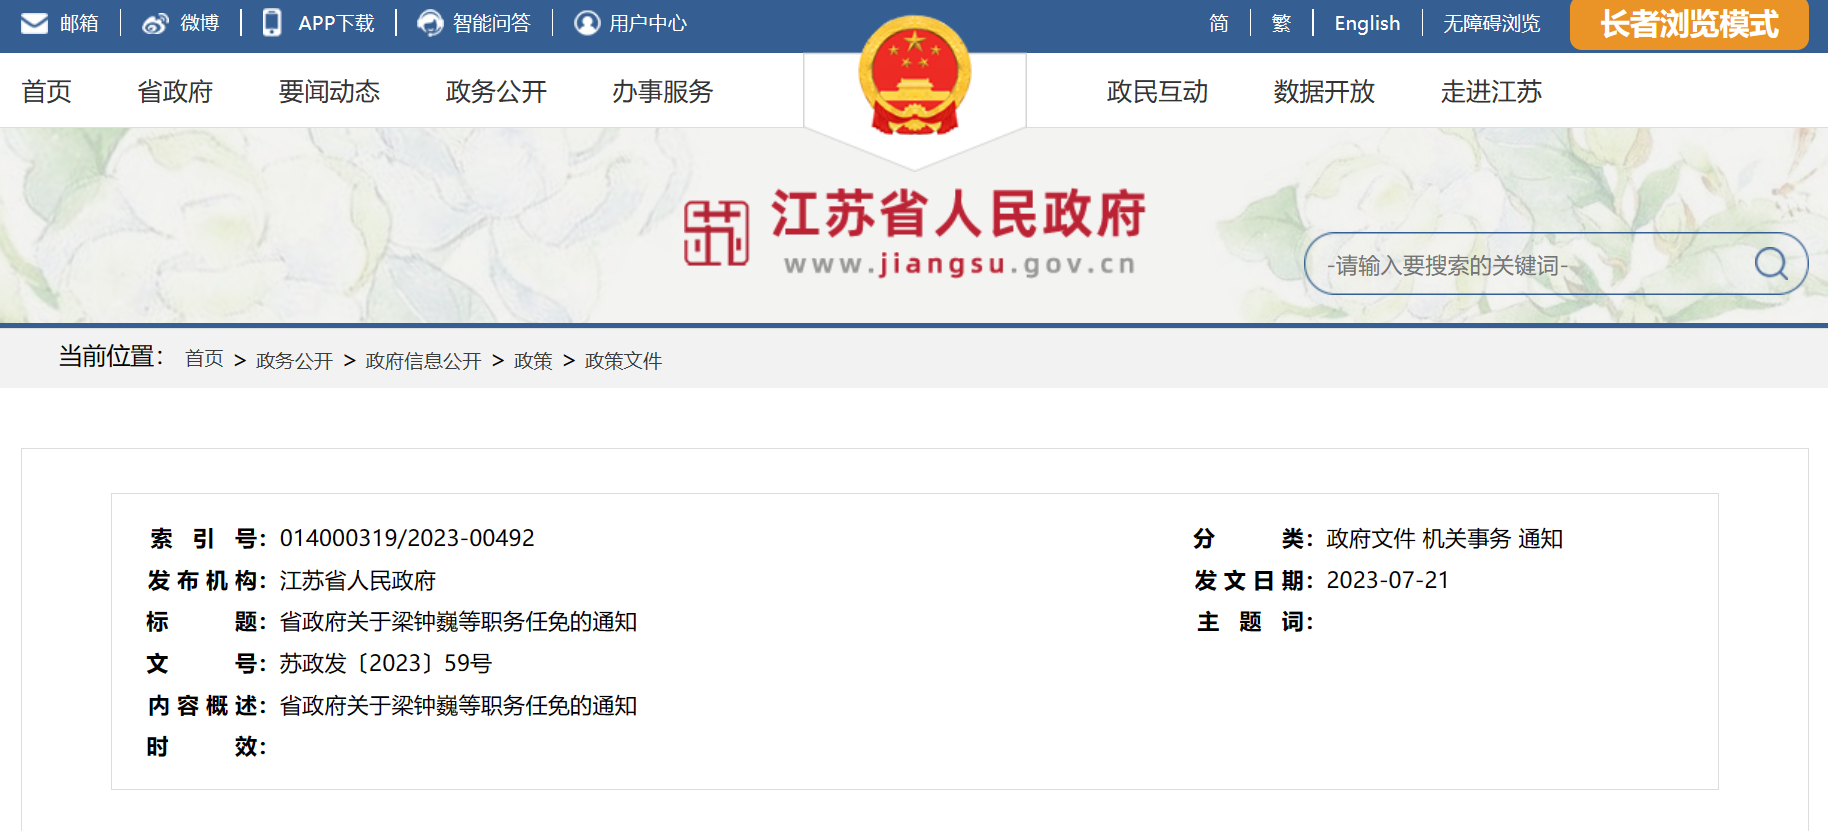The height and width of the screenshot is (831, 1828).
Task: Click www.jiangsu.gov.cn URL text
Action: coord(960,265)
